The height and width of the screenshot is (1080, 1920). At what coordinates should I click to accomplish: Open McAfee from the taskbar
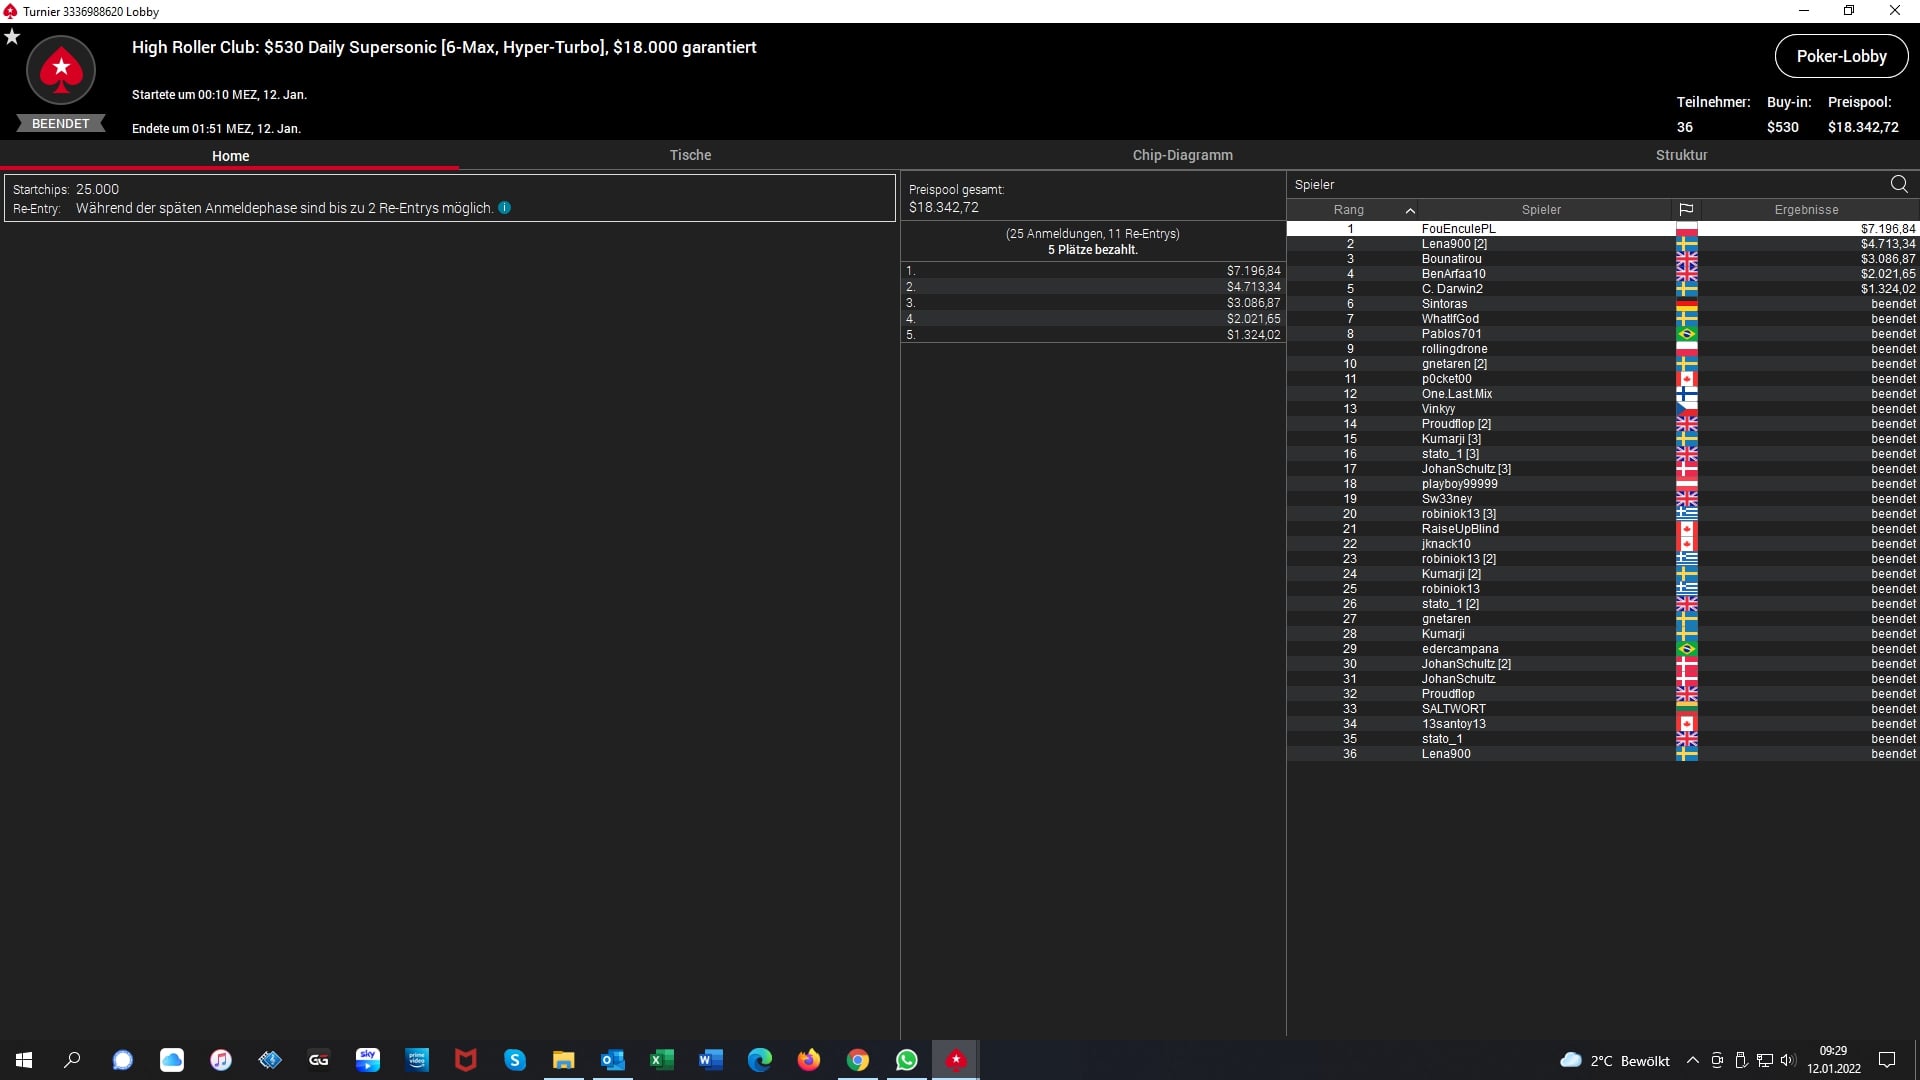[466, 1060]
